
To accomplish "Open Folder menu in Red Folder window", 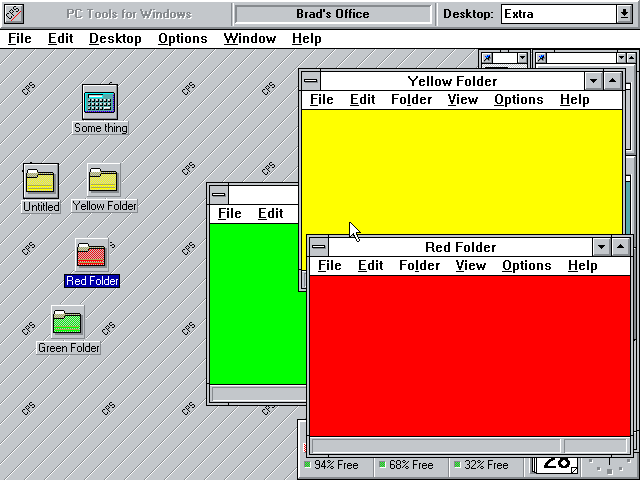I will point(420,265).
